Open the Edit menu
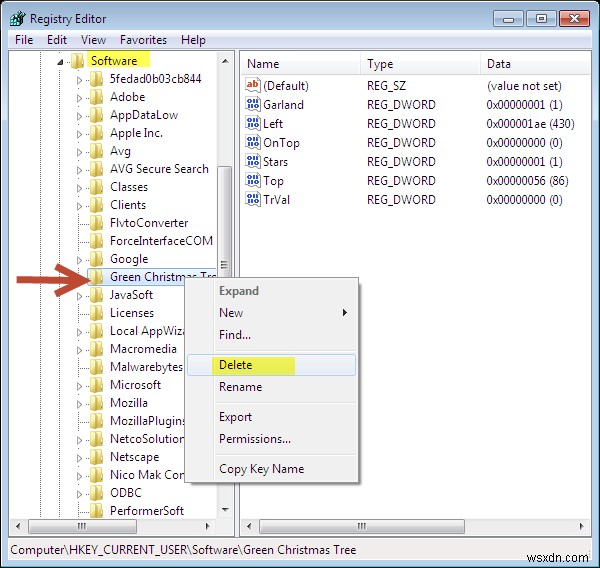600x568 pixels. [57, 40]
